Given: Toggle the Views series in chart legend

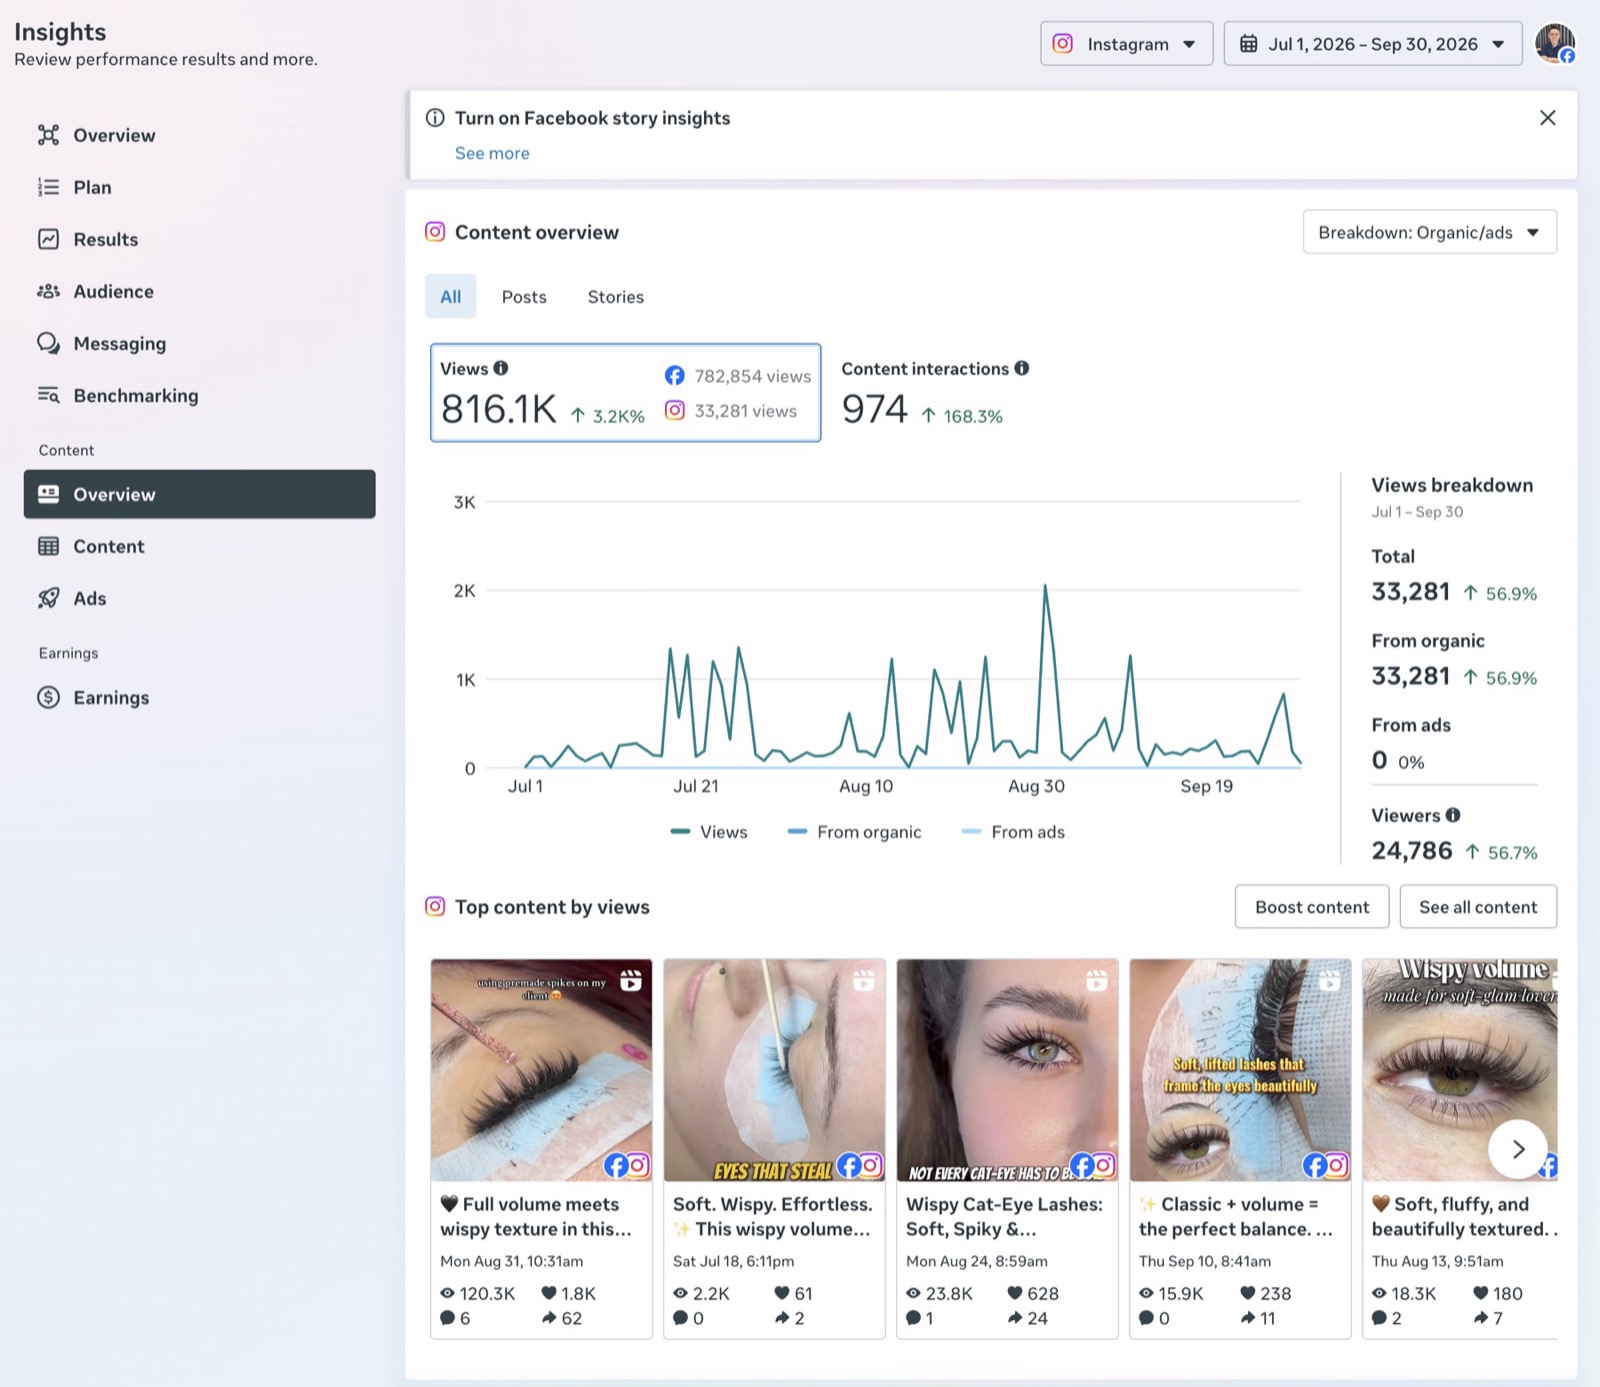Looking at the screenshot, I should 709,832.
